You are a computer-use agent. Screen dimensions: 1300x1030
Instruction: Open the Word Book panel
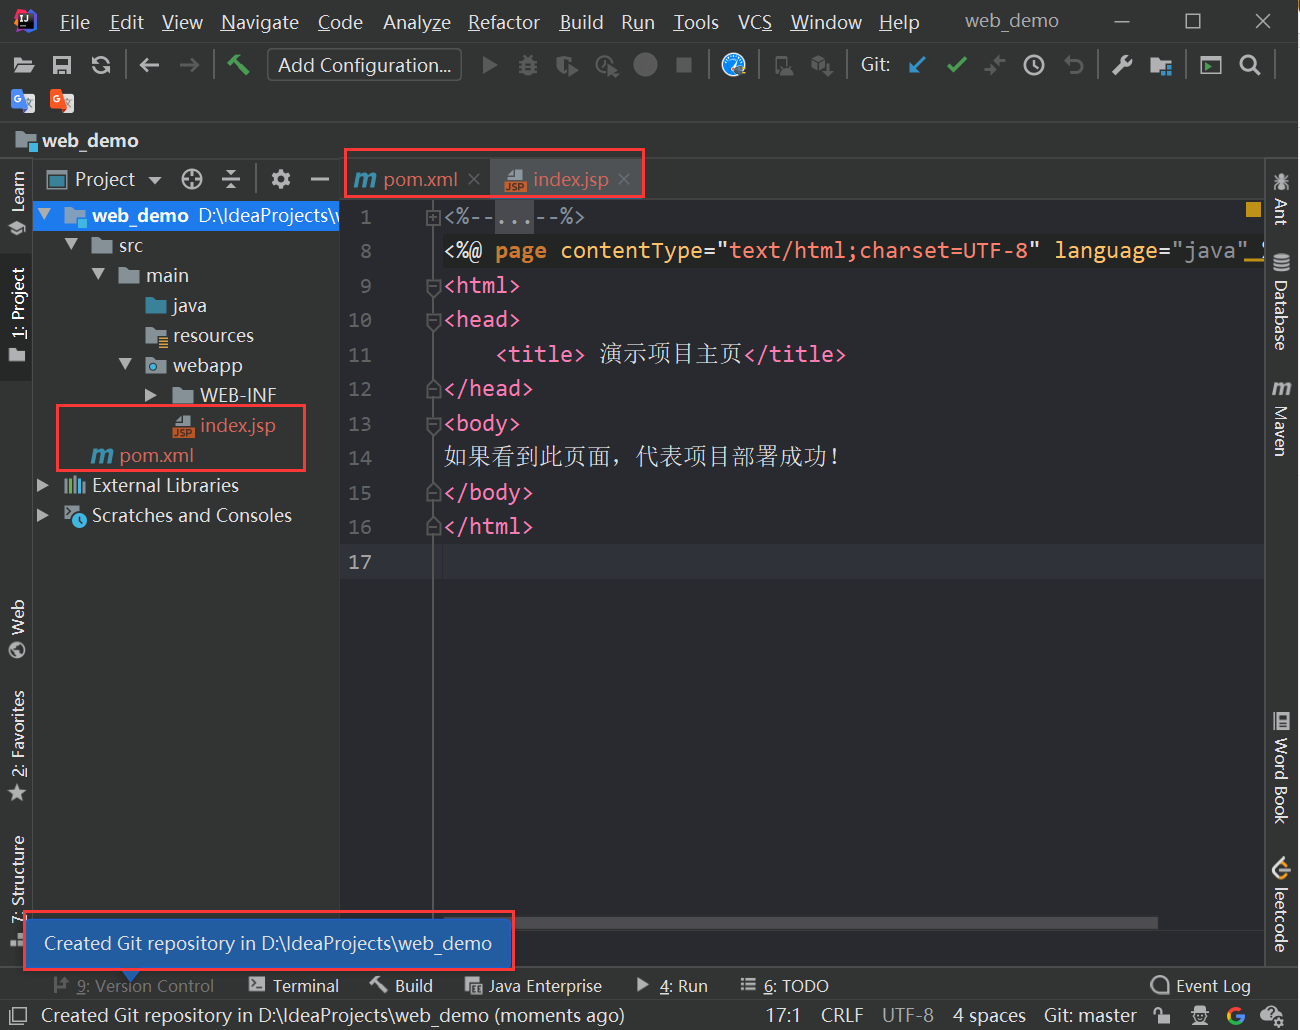coord(1282,770)
